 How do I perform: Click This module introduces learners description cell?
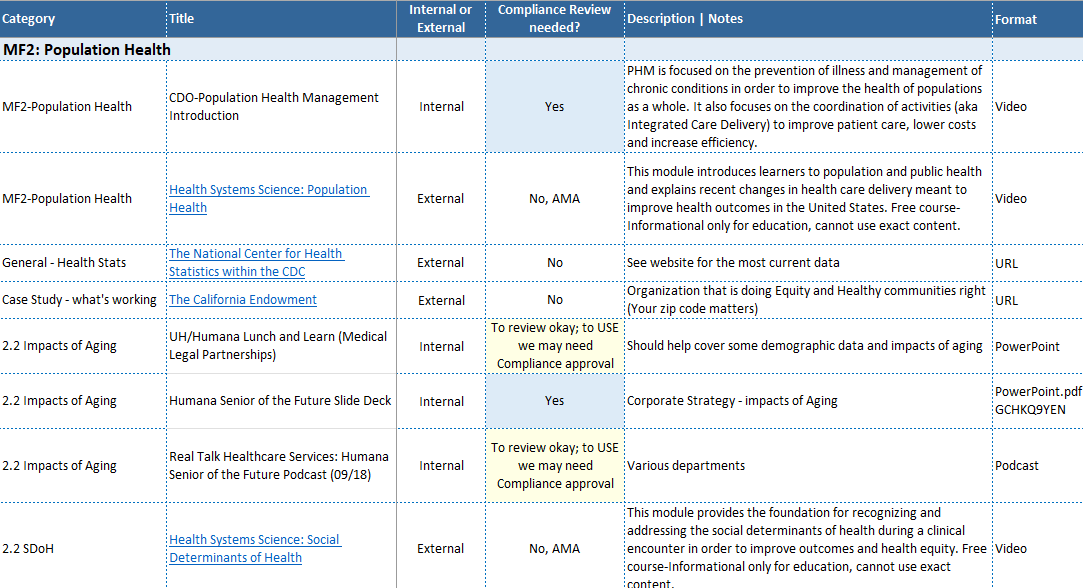[808, 198]
